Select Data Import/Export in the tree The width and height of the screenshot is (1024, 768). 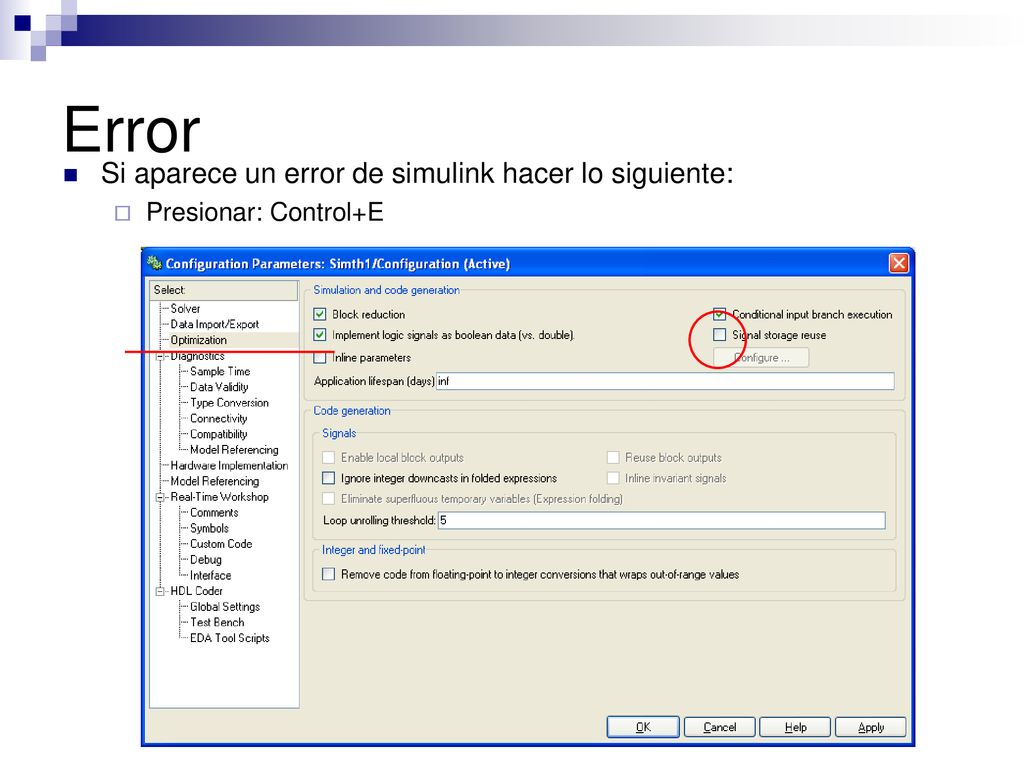[214, 324]
